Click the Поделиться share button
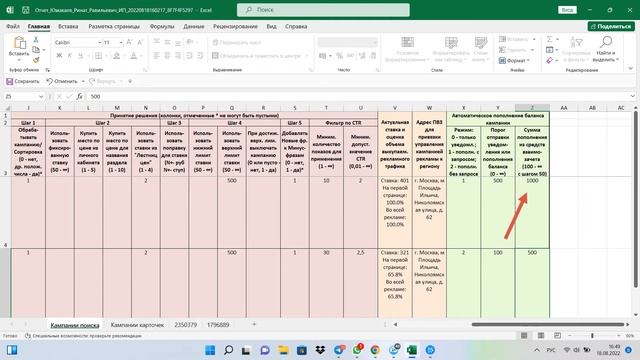The image size is (640, 360). (x=611, y=26)
